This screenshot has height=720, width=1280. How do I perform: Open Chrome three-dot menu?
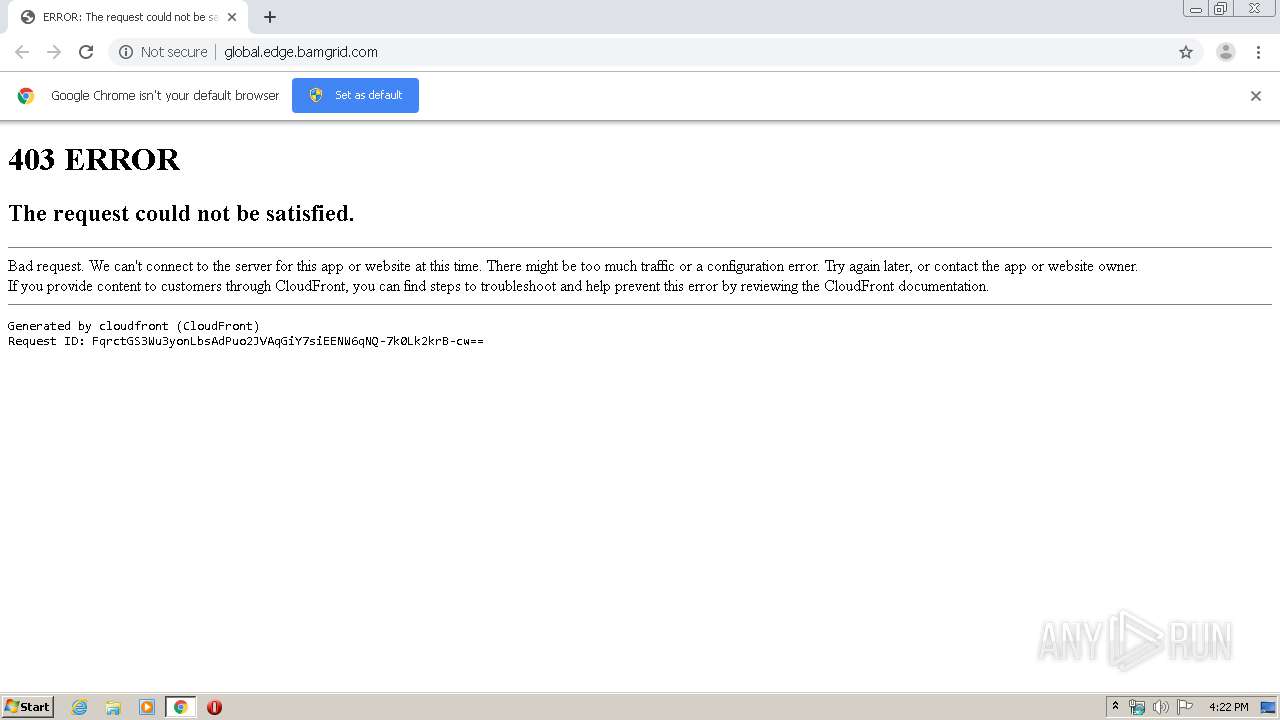coord(1258,52)
